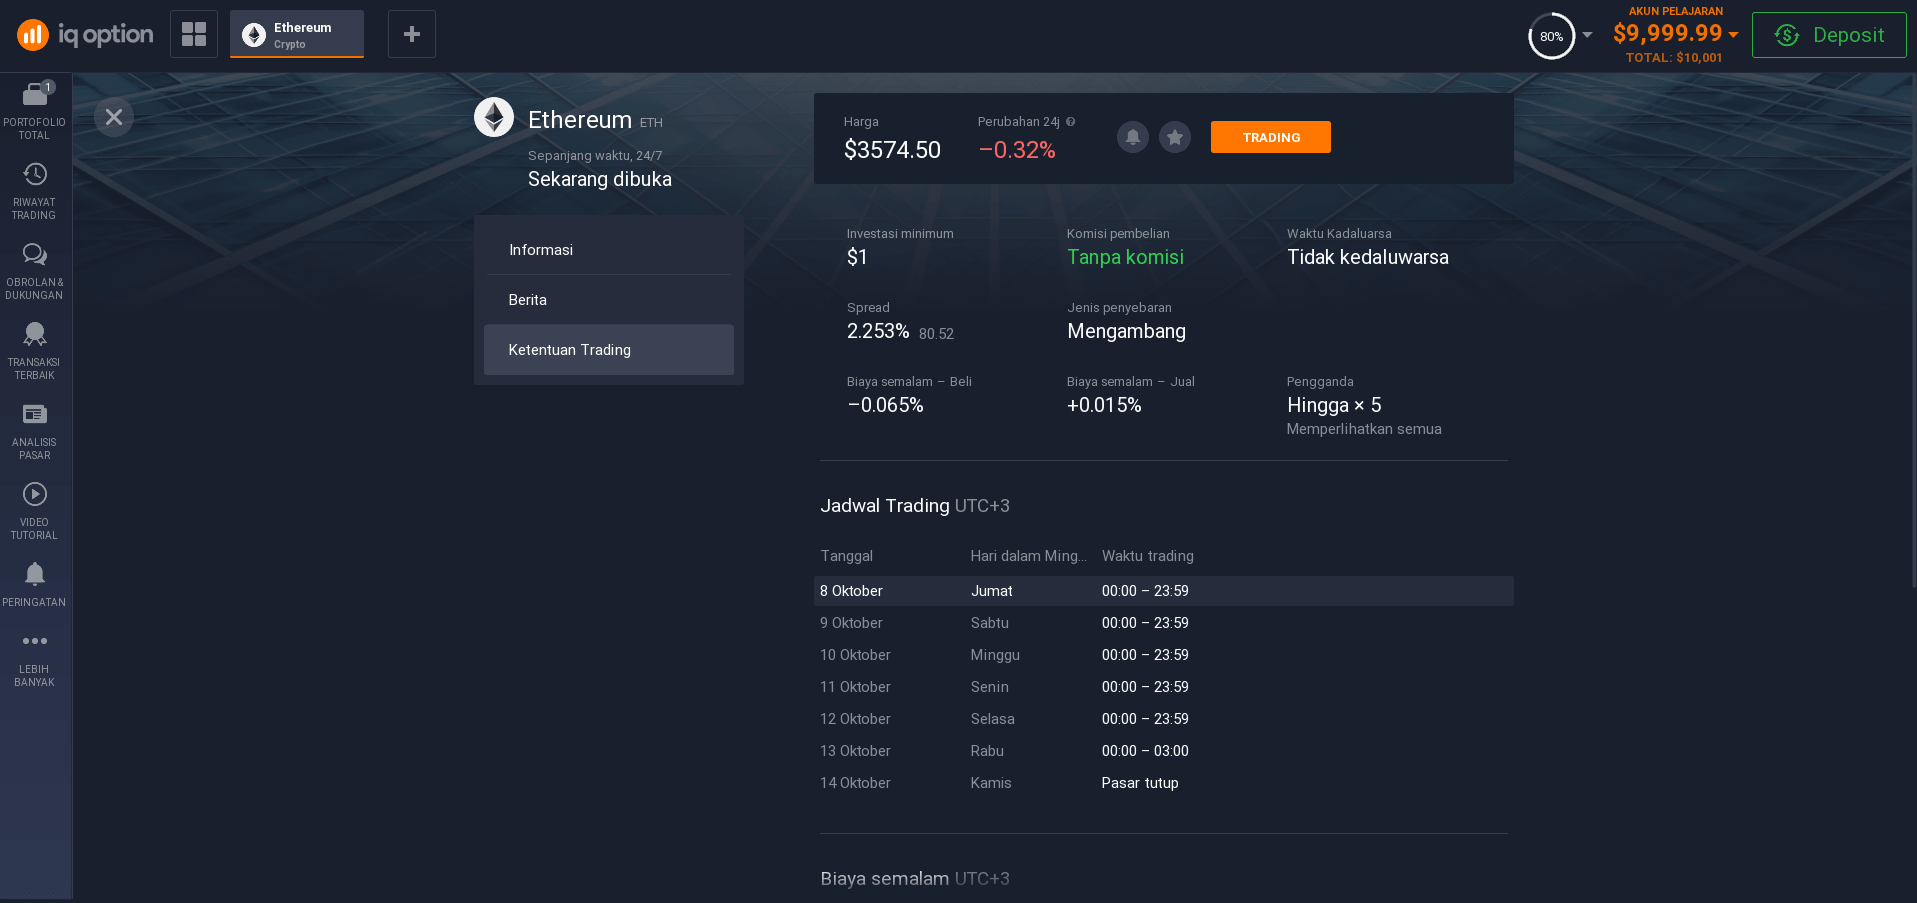Viewport: 1917px width, 903px height.
Task: Select Berita menu item
Action: pos(609,300)
